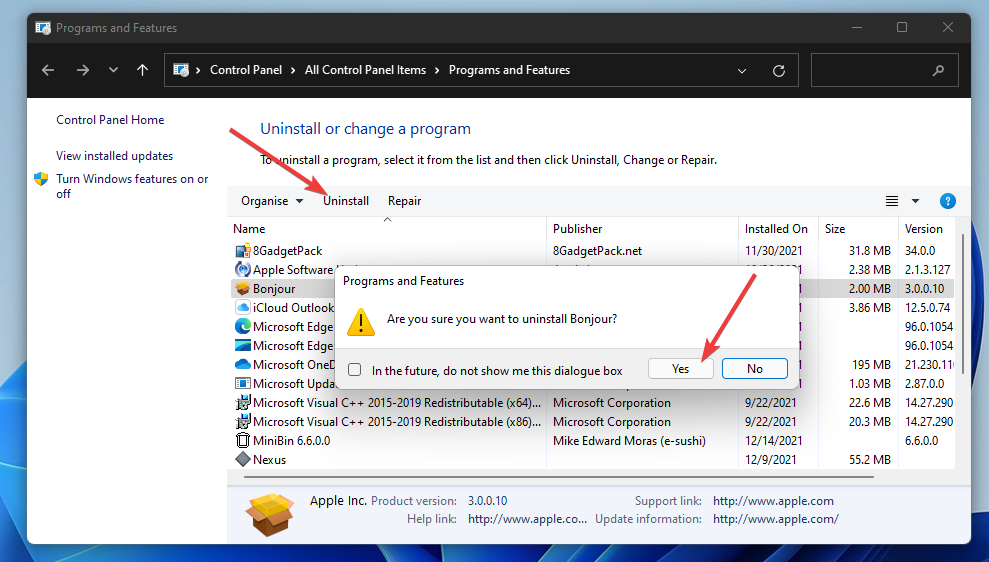Confirm uninstall with the Yes button

[x=681, y=369]
